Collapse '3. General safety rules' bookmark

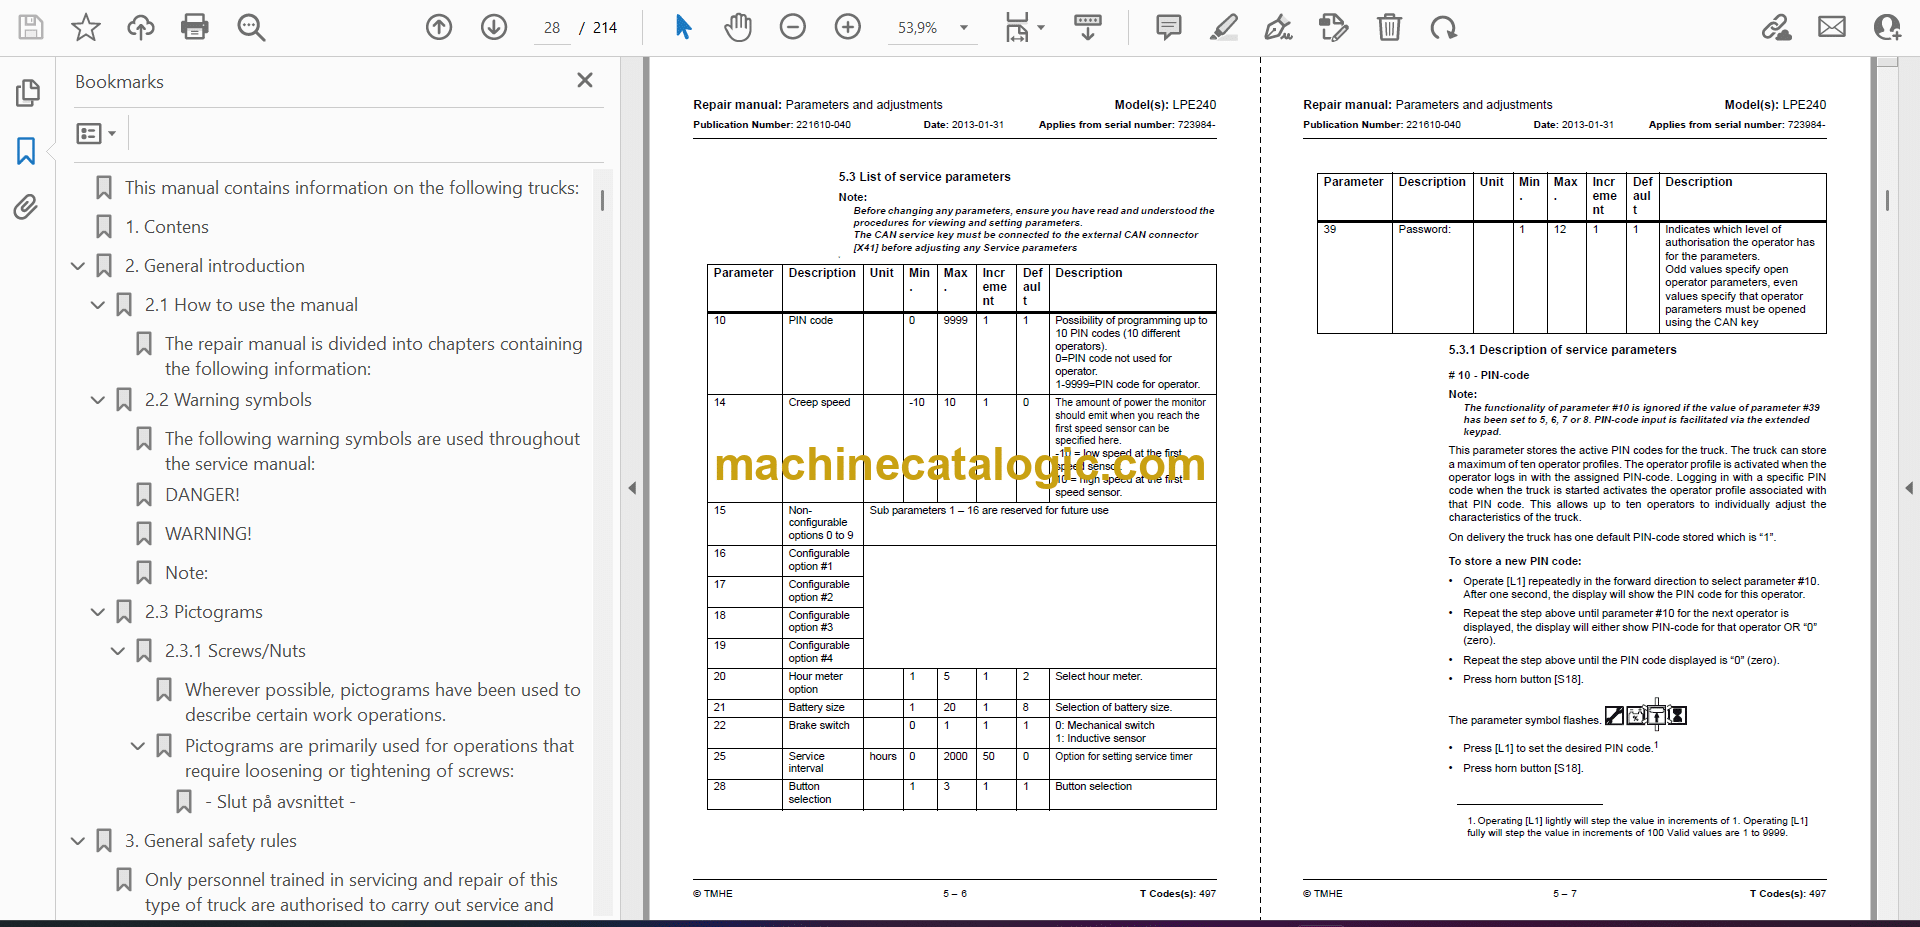point(78,841)
